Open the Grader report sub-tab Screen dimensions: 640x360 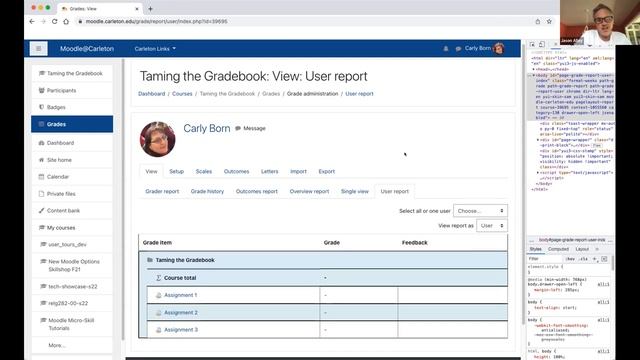[x=162, y=191]
